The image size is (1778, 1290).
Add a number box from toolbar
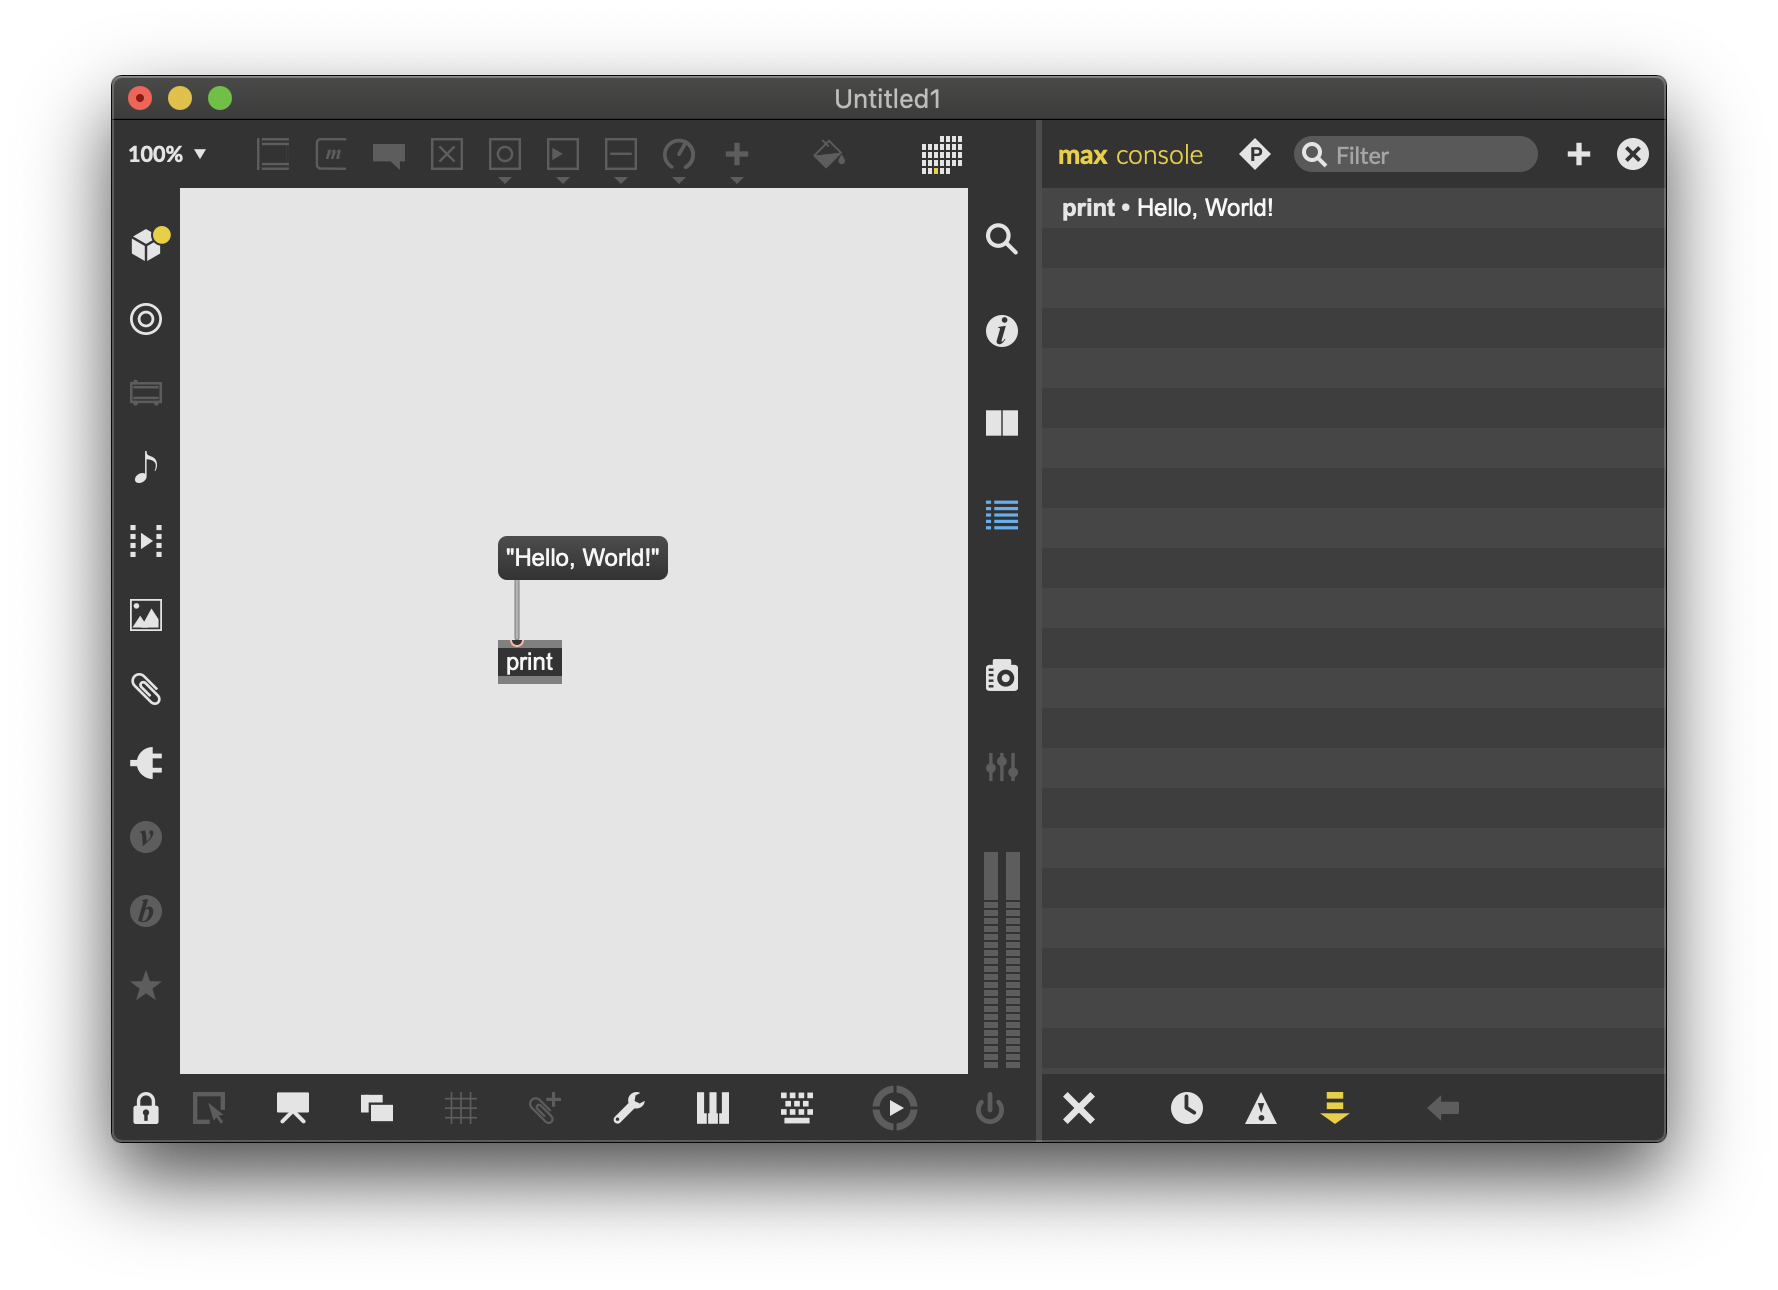pos(563,154)
